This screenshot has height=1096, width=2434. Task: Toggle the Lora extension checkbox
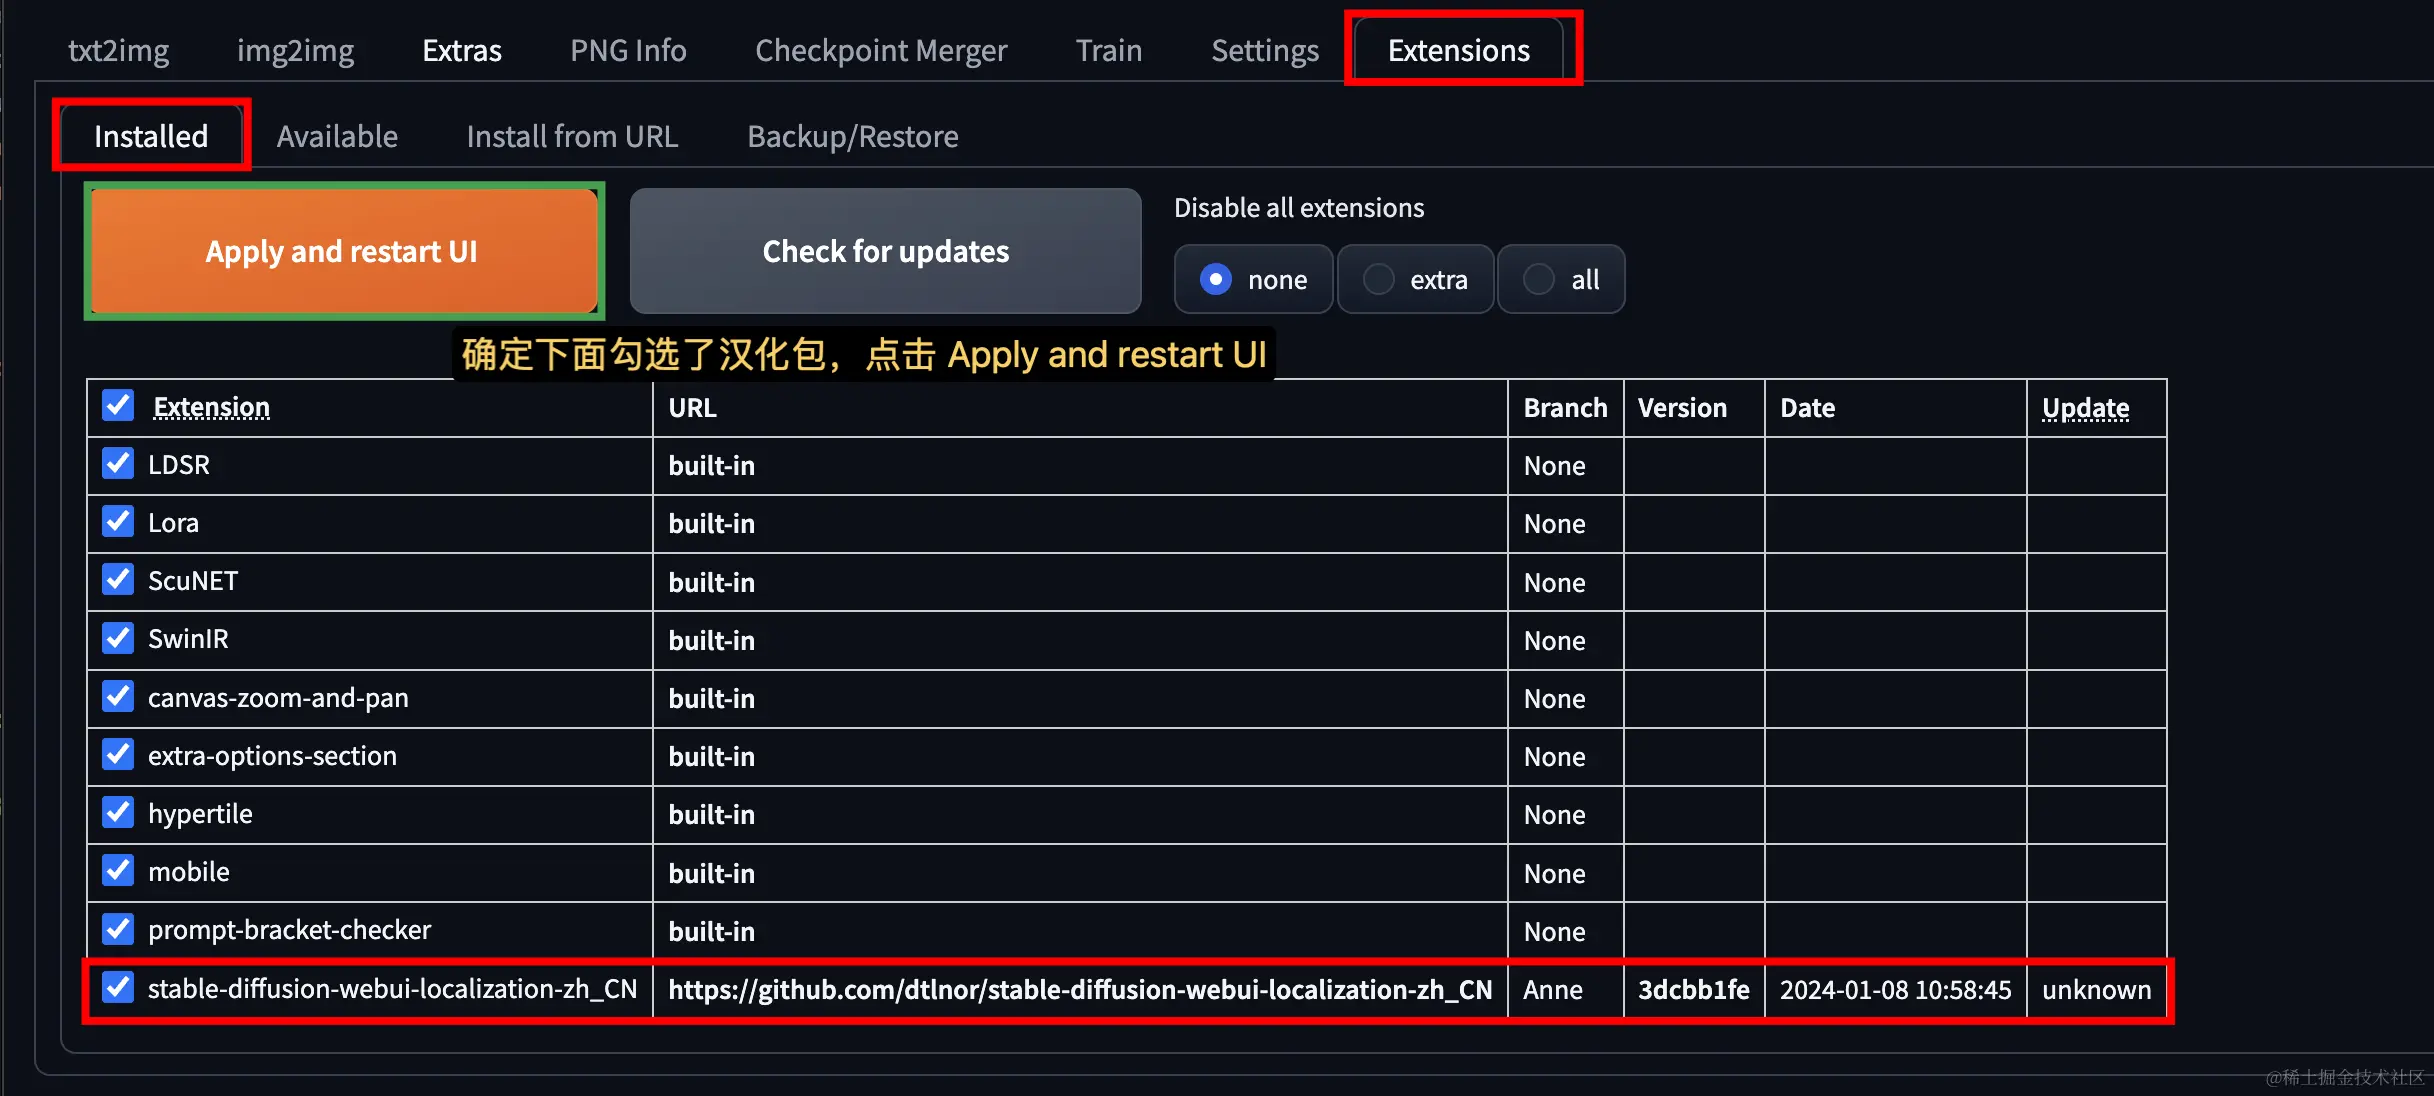pyautogui.click(x=118, y=522)
